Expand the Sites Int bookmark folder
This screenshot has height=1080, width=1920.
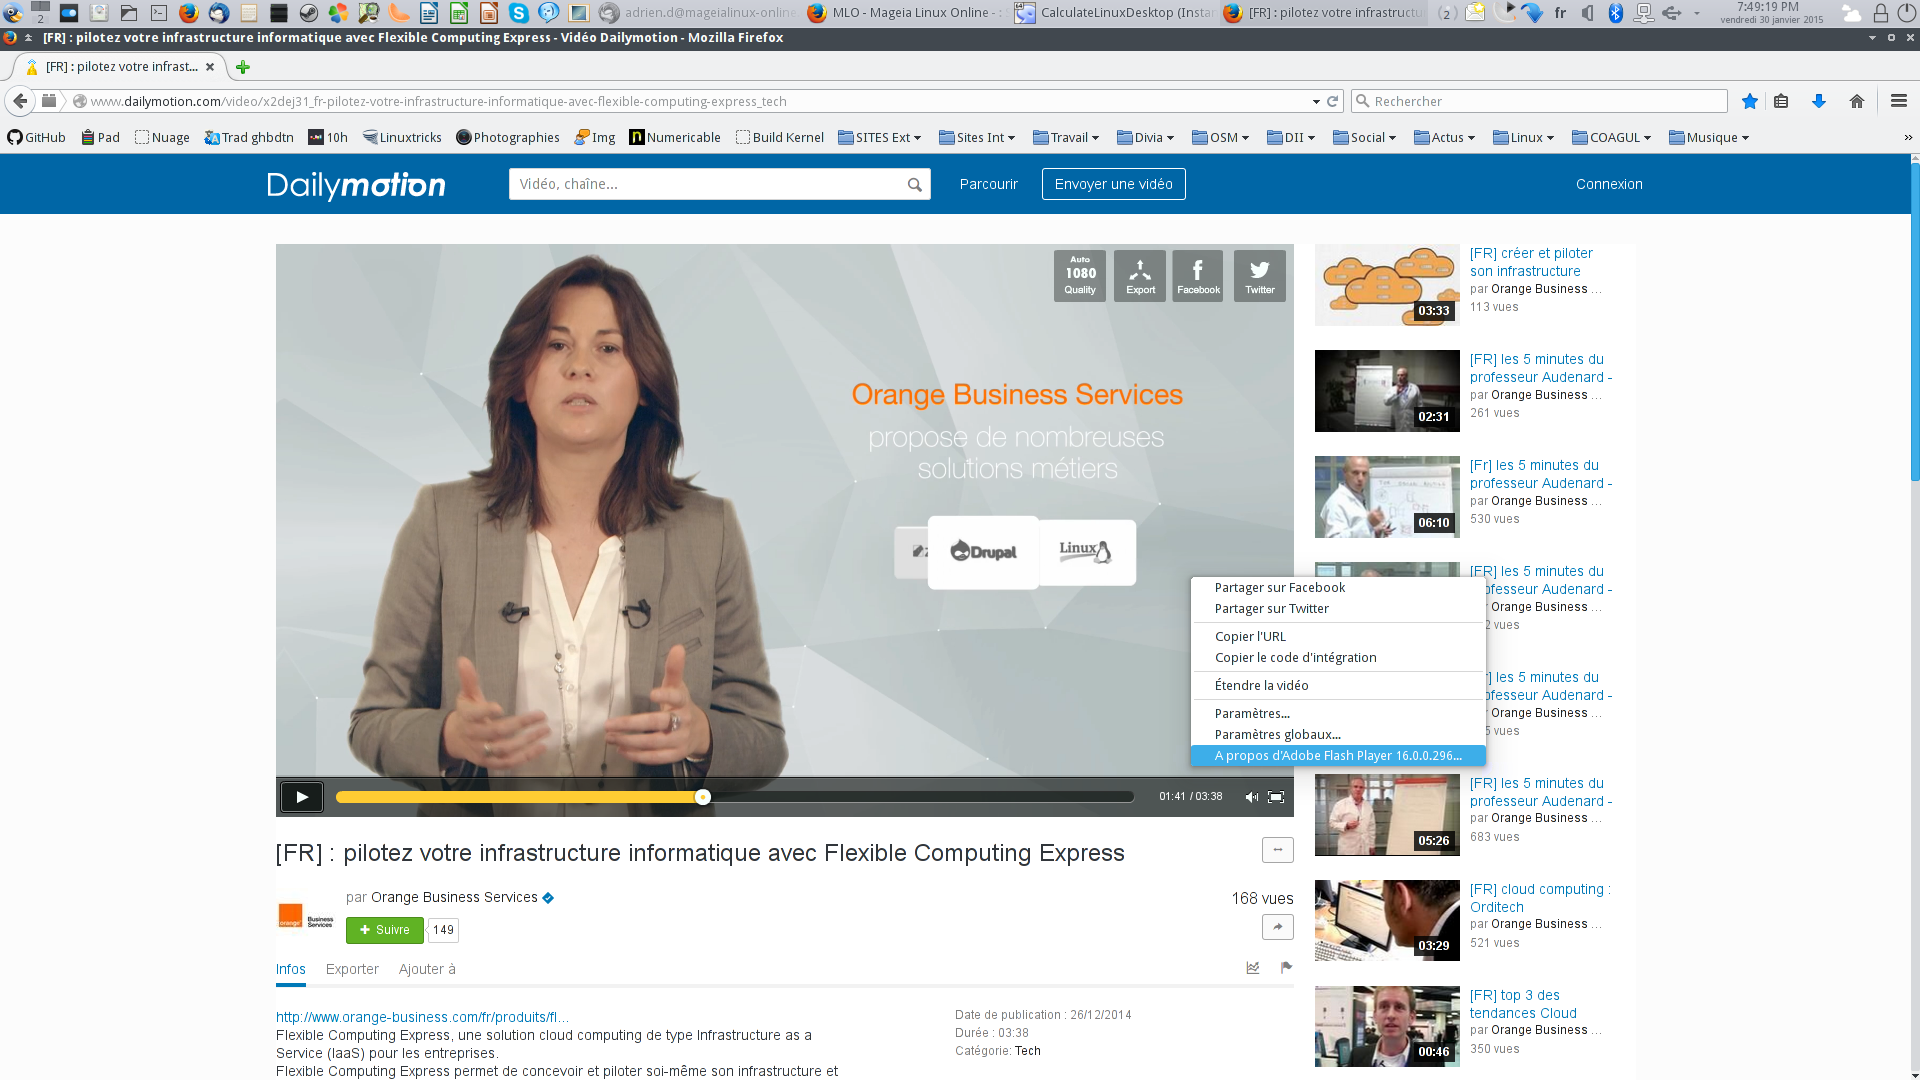click(x=976, y=138)
